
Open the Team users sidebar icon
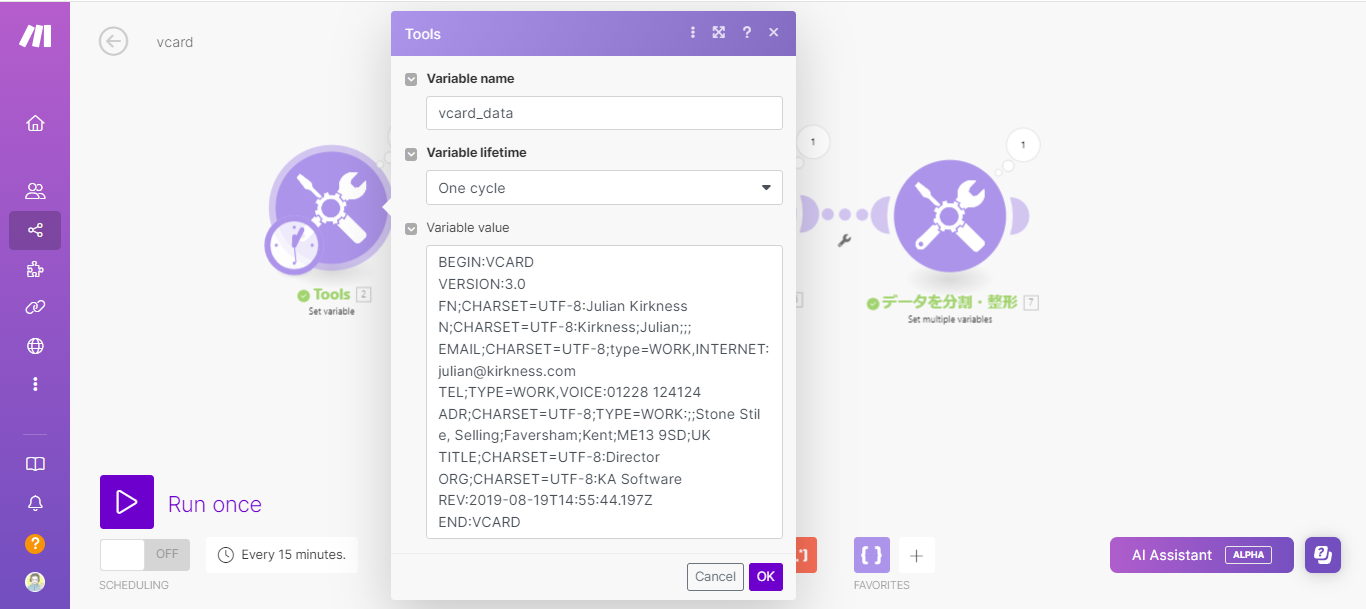click(35, 191)
